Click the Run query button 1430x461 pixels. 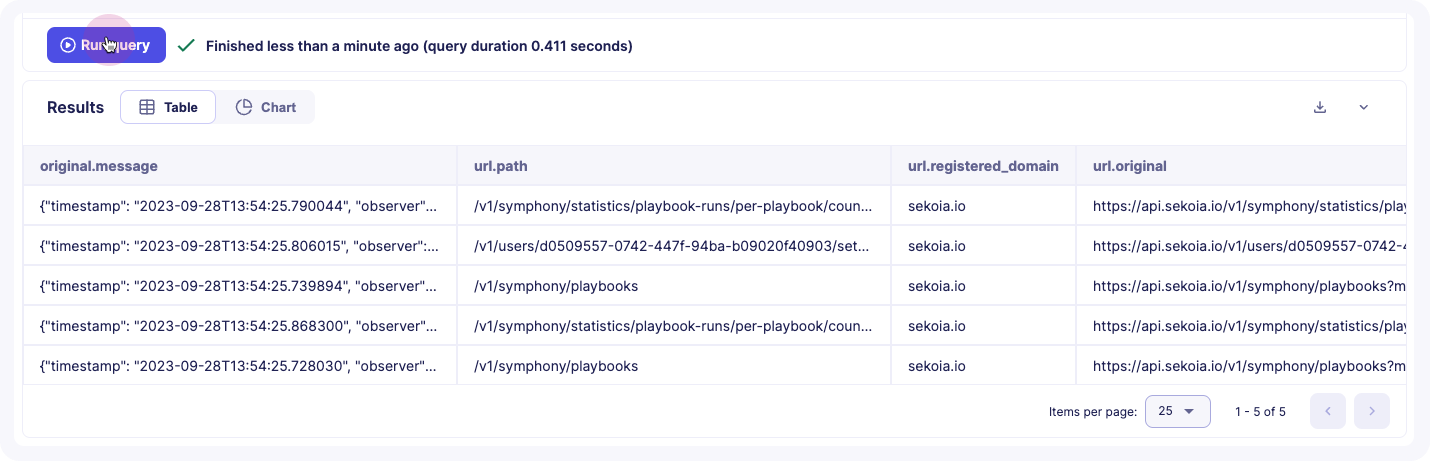(106, 45)
